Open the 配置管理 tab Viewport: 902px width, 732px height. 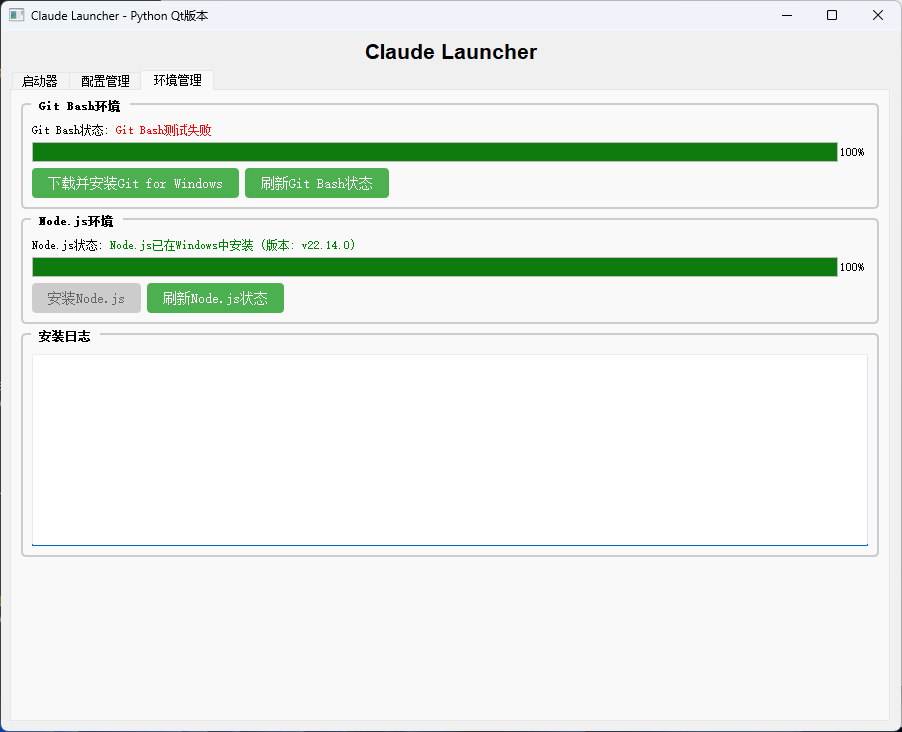tap(105, 81)
